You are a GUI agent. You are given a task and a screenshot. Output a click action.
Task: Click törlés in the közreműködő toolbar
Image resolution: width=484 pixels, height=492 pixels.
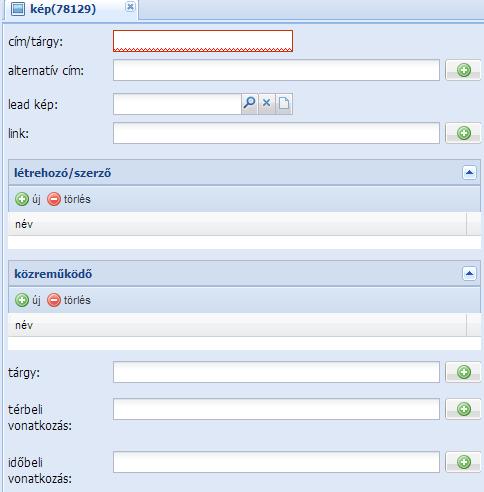(69, 300)
